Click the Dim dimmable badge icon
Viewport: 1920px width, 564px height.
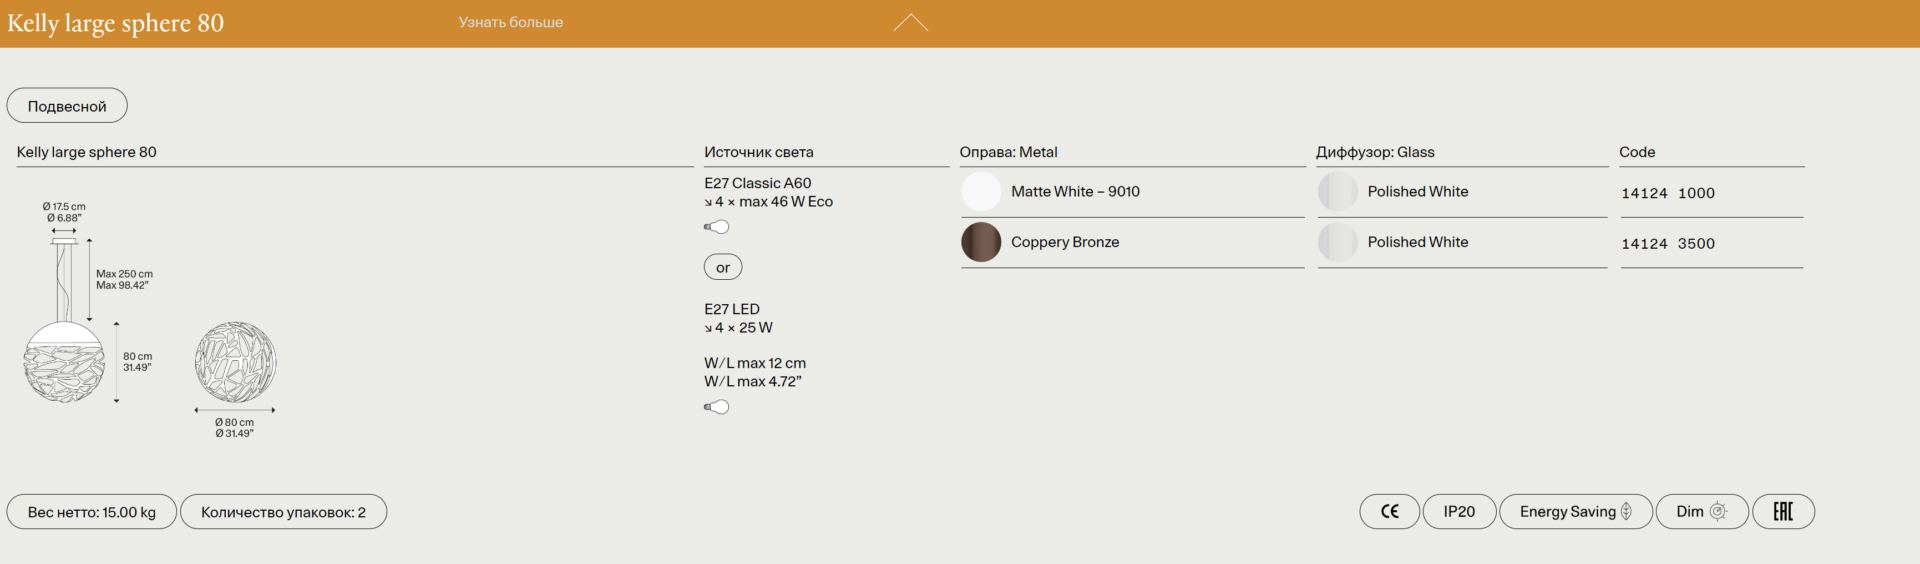pos(1718,512)
